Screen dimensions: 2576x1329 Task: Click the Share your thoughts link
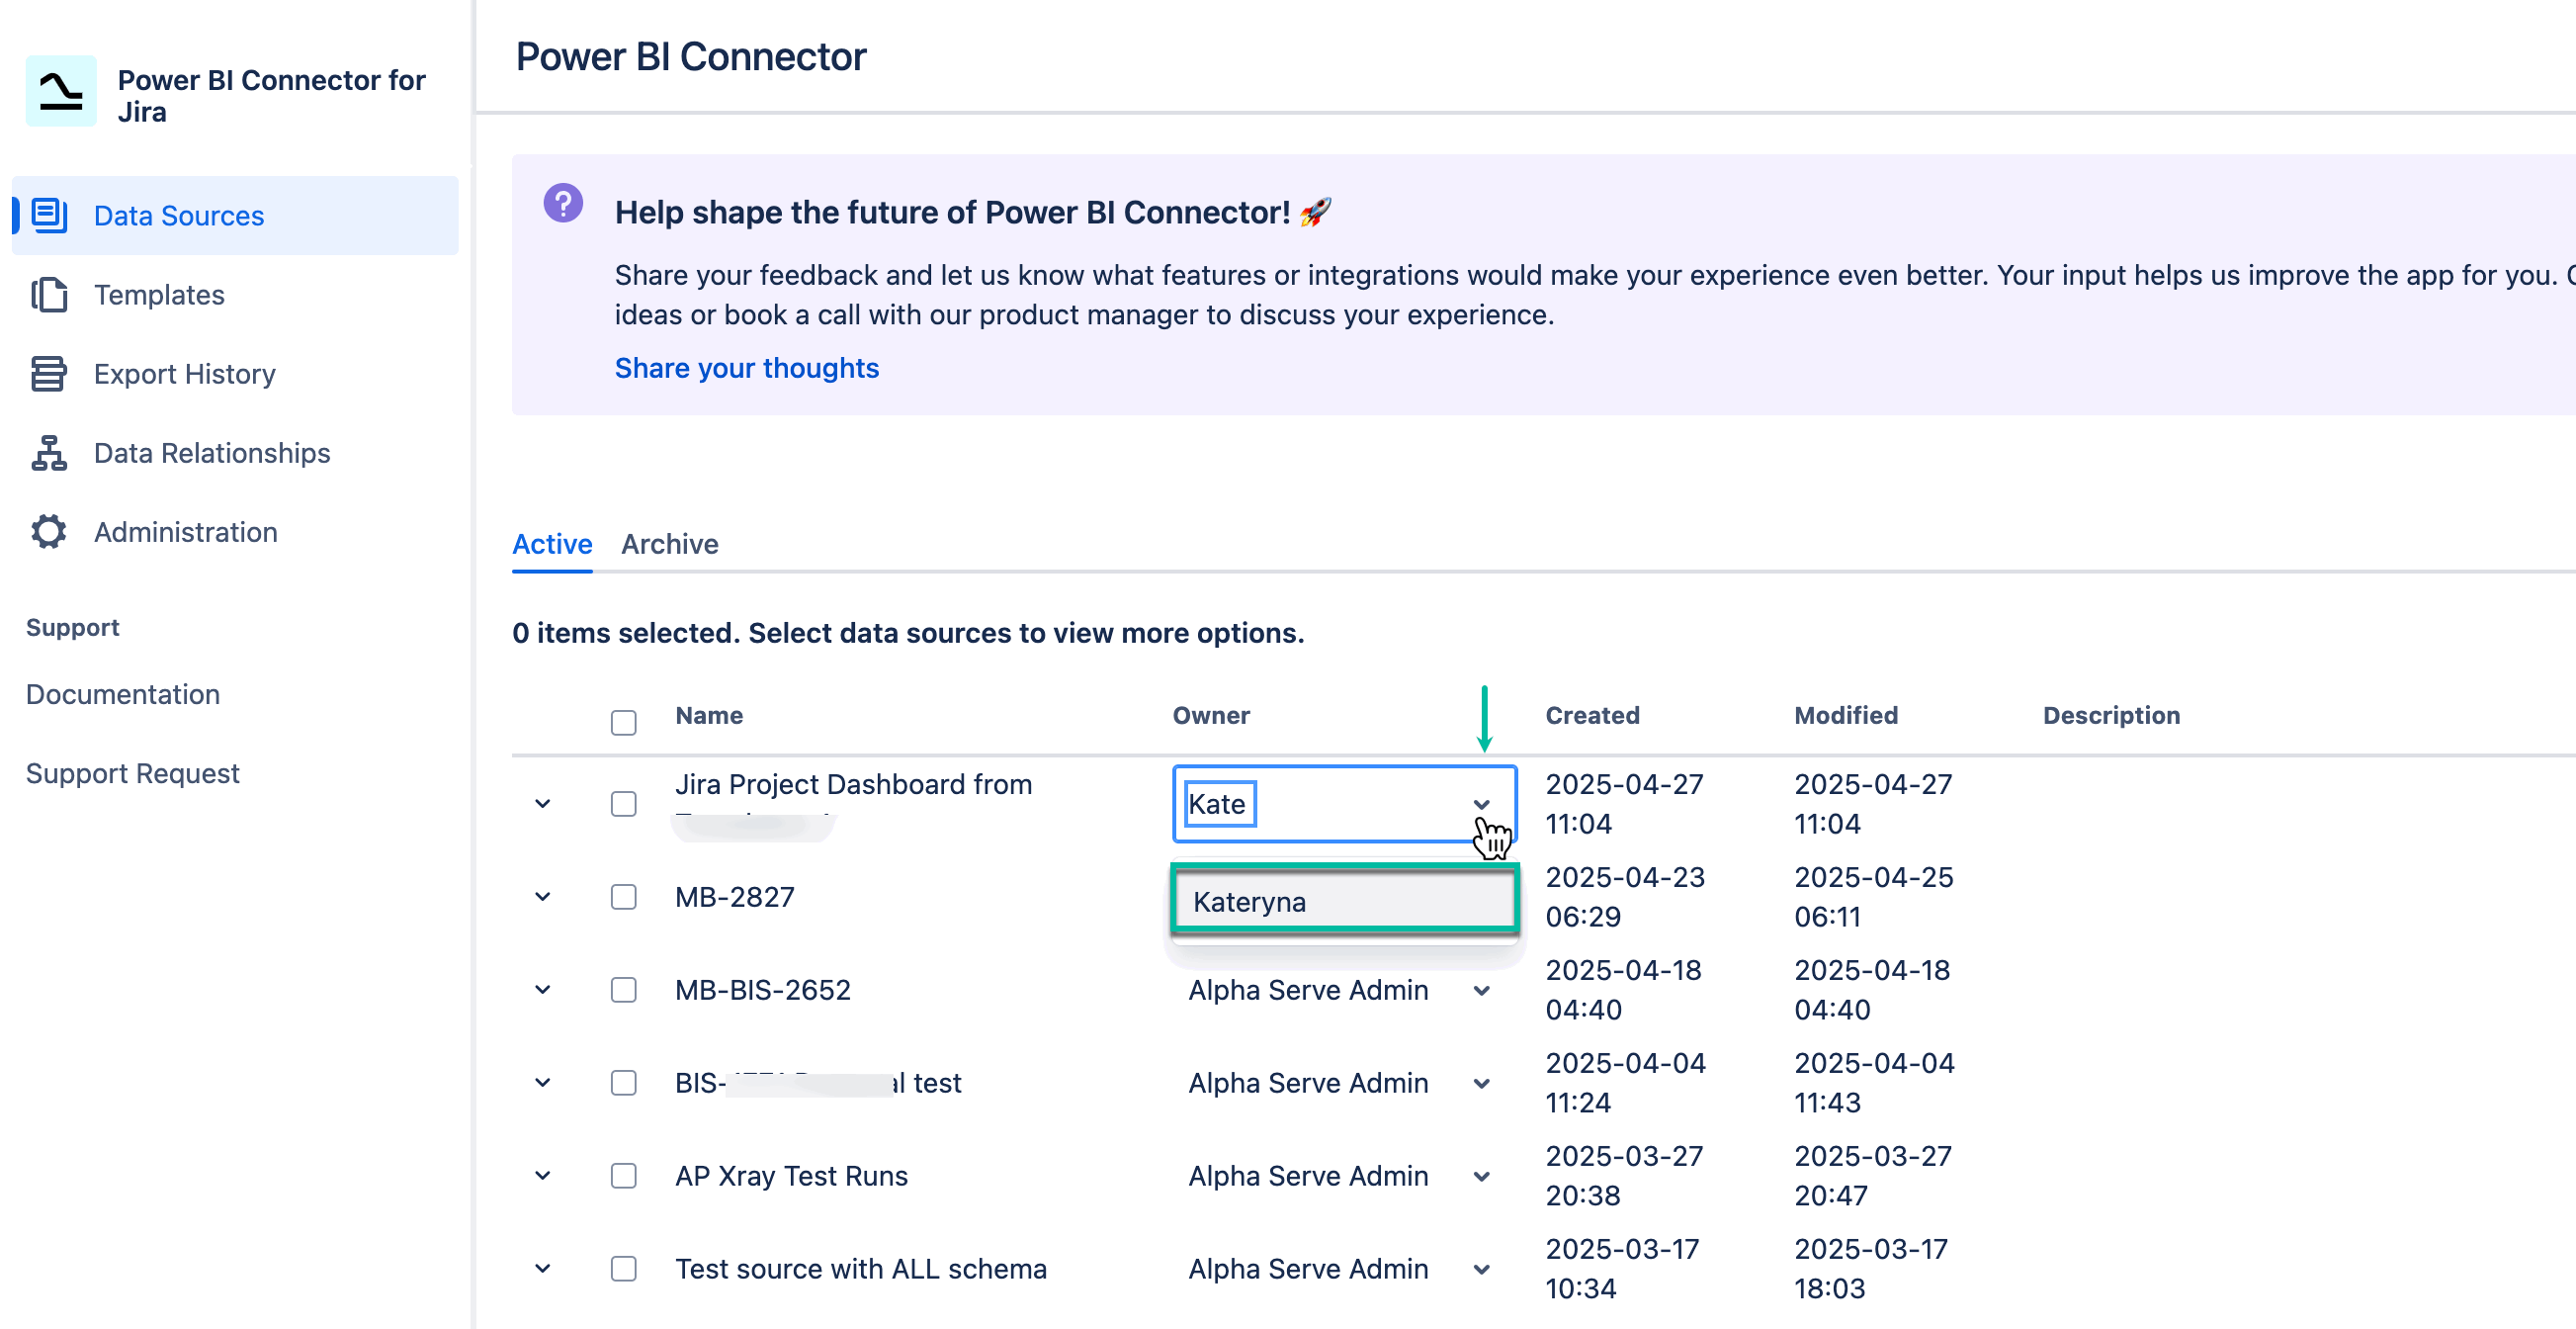pos(746,368)
